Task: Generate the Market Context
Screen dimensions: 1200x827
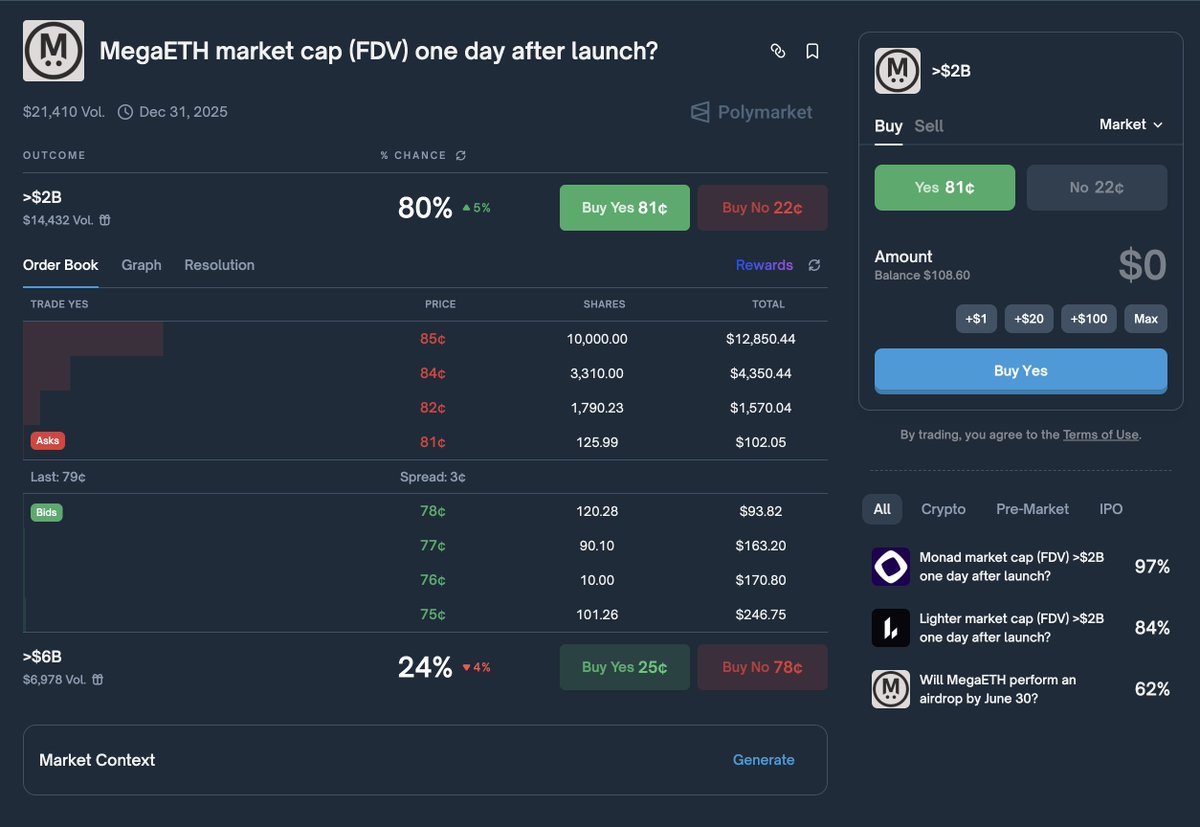Action: pos(764,760)
